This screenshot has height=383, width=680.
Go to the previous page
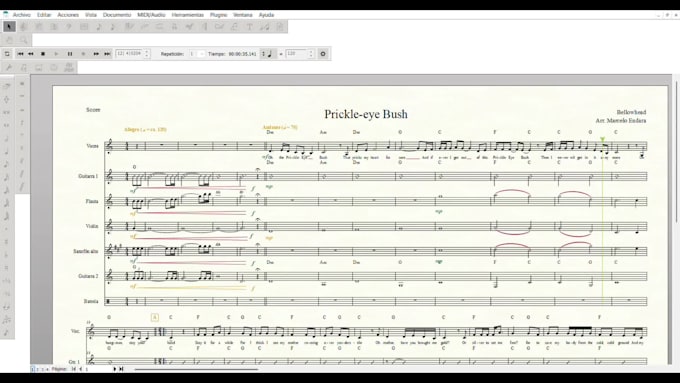(80, 369)
